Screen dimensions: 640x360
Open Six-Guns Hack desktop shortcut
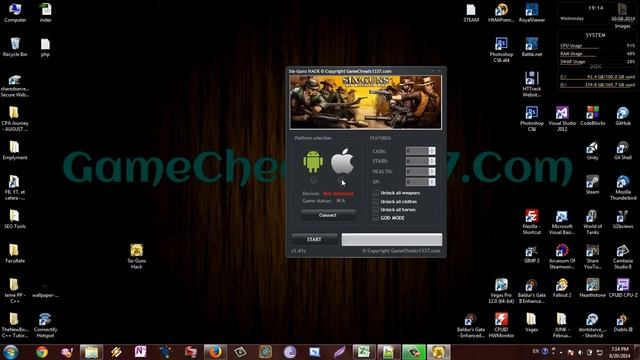(x=137, y=256)
